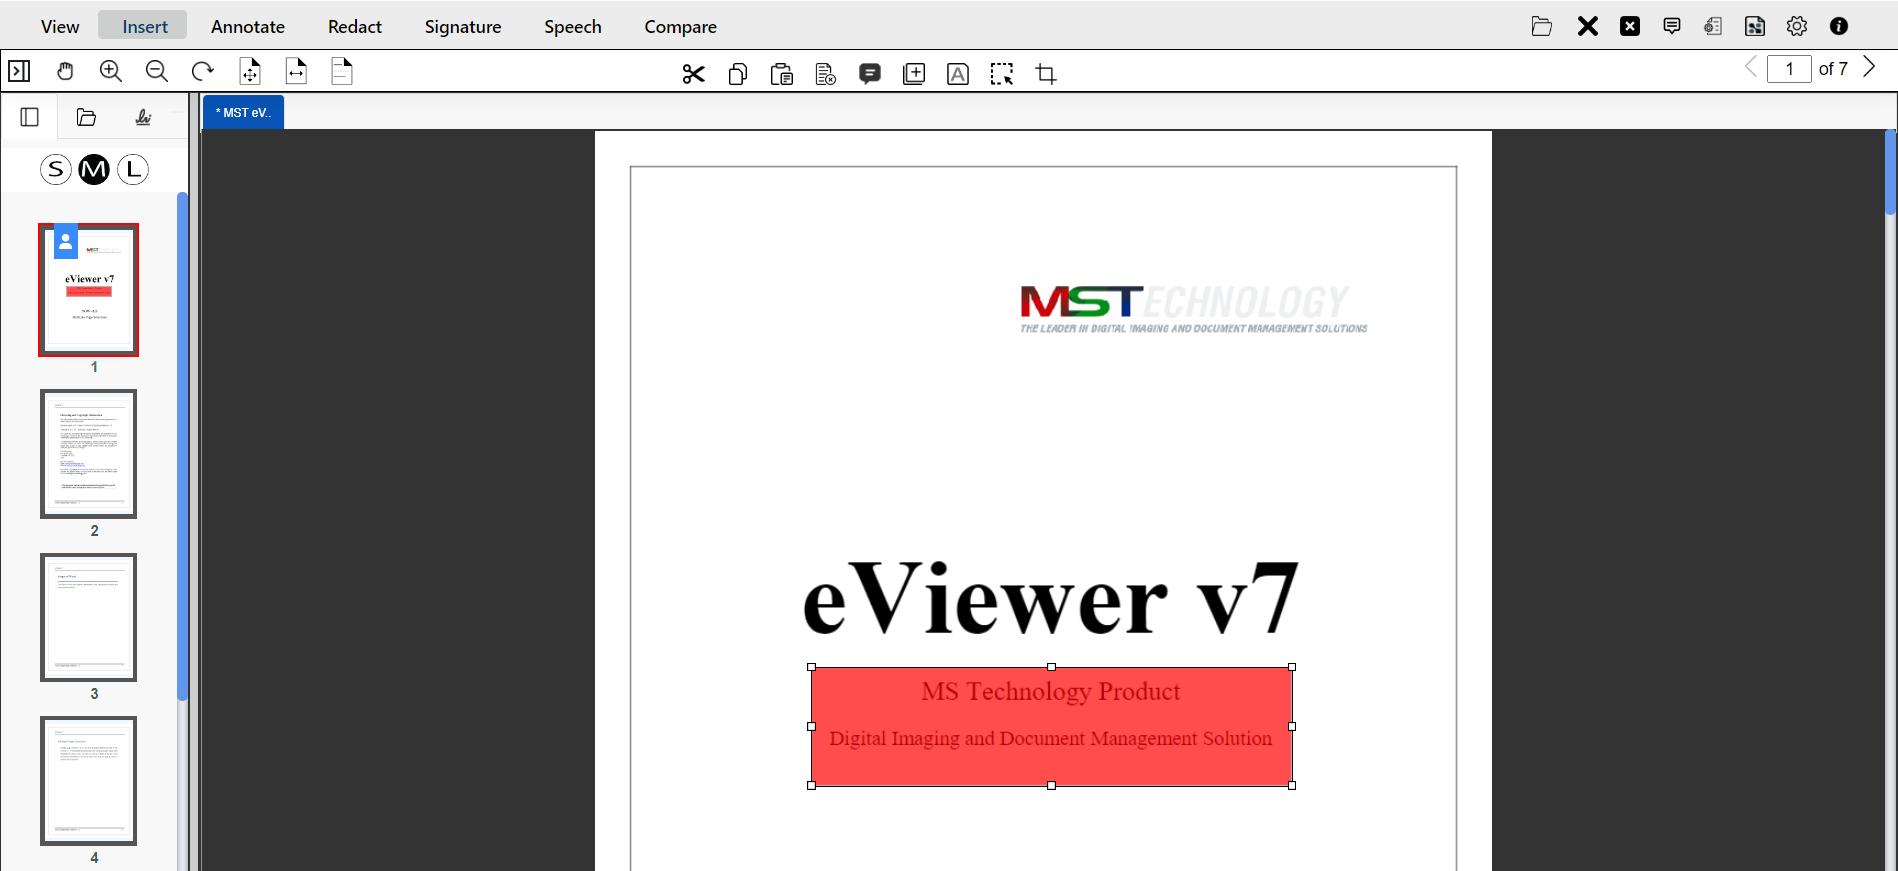
Task: Paste pages with the clipboard icon
Action: click(782, 74)
